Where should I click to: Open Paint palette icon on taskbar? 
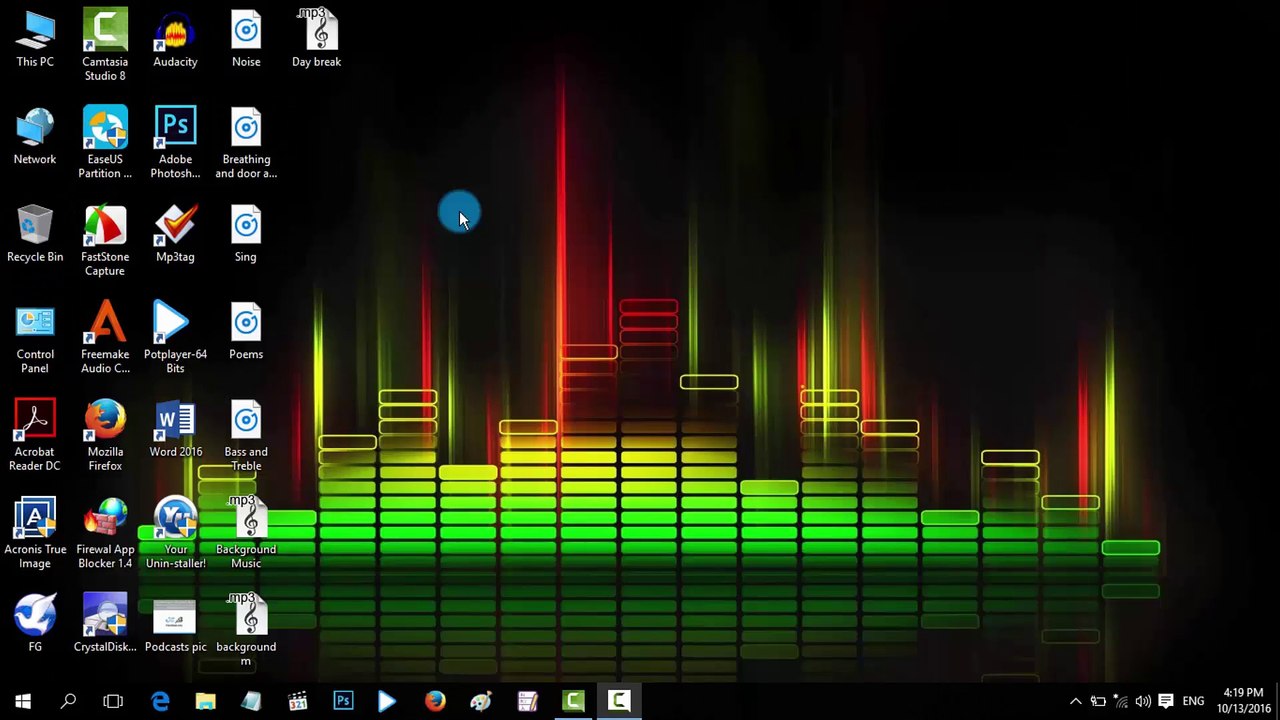tap(480, 701)
